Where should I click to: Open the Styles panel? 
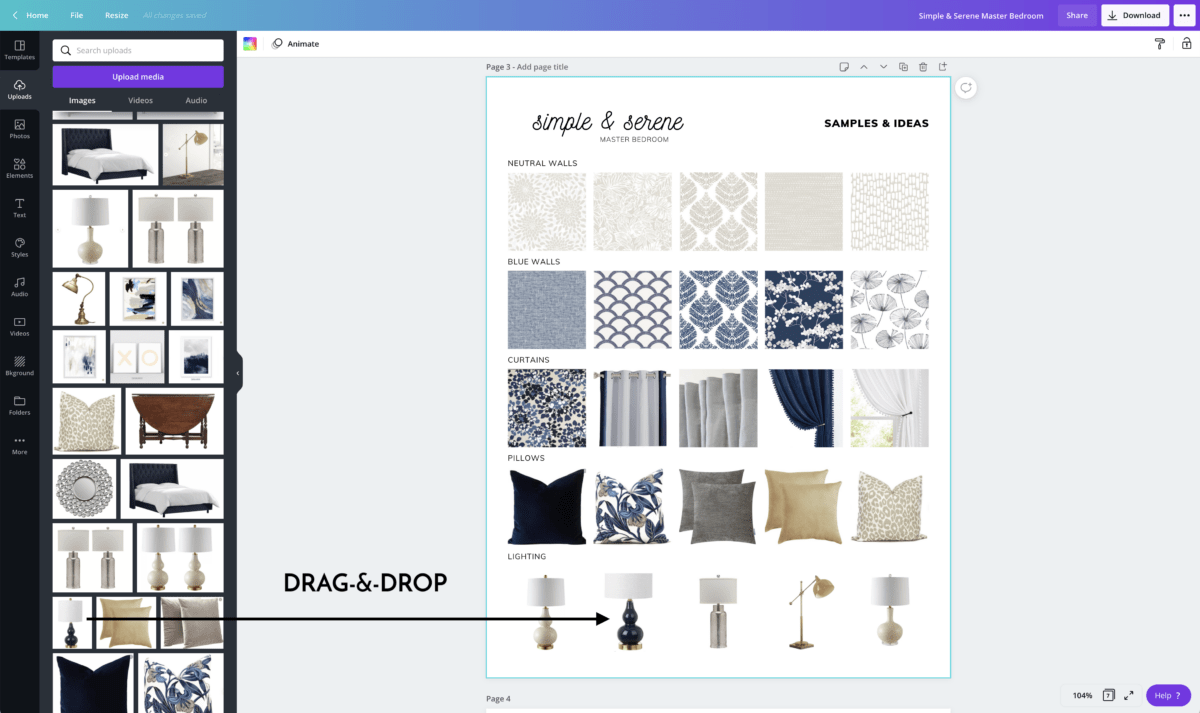pyautogui.click(x=19, y=247)
